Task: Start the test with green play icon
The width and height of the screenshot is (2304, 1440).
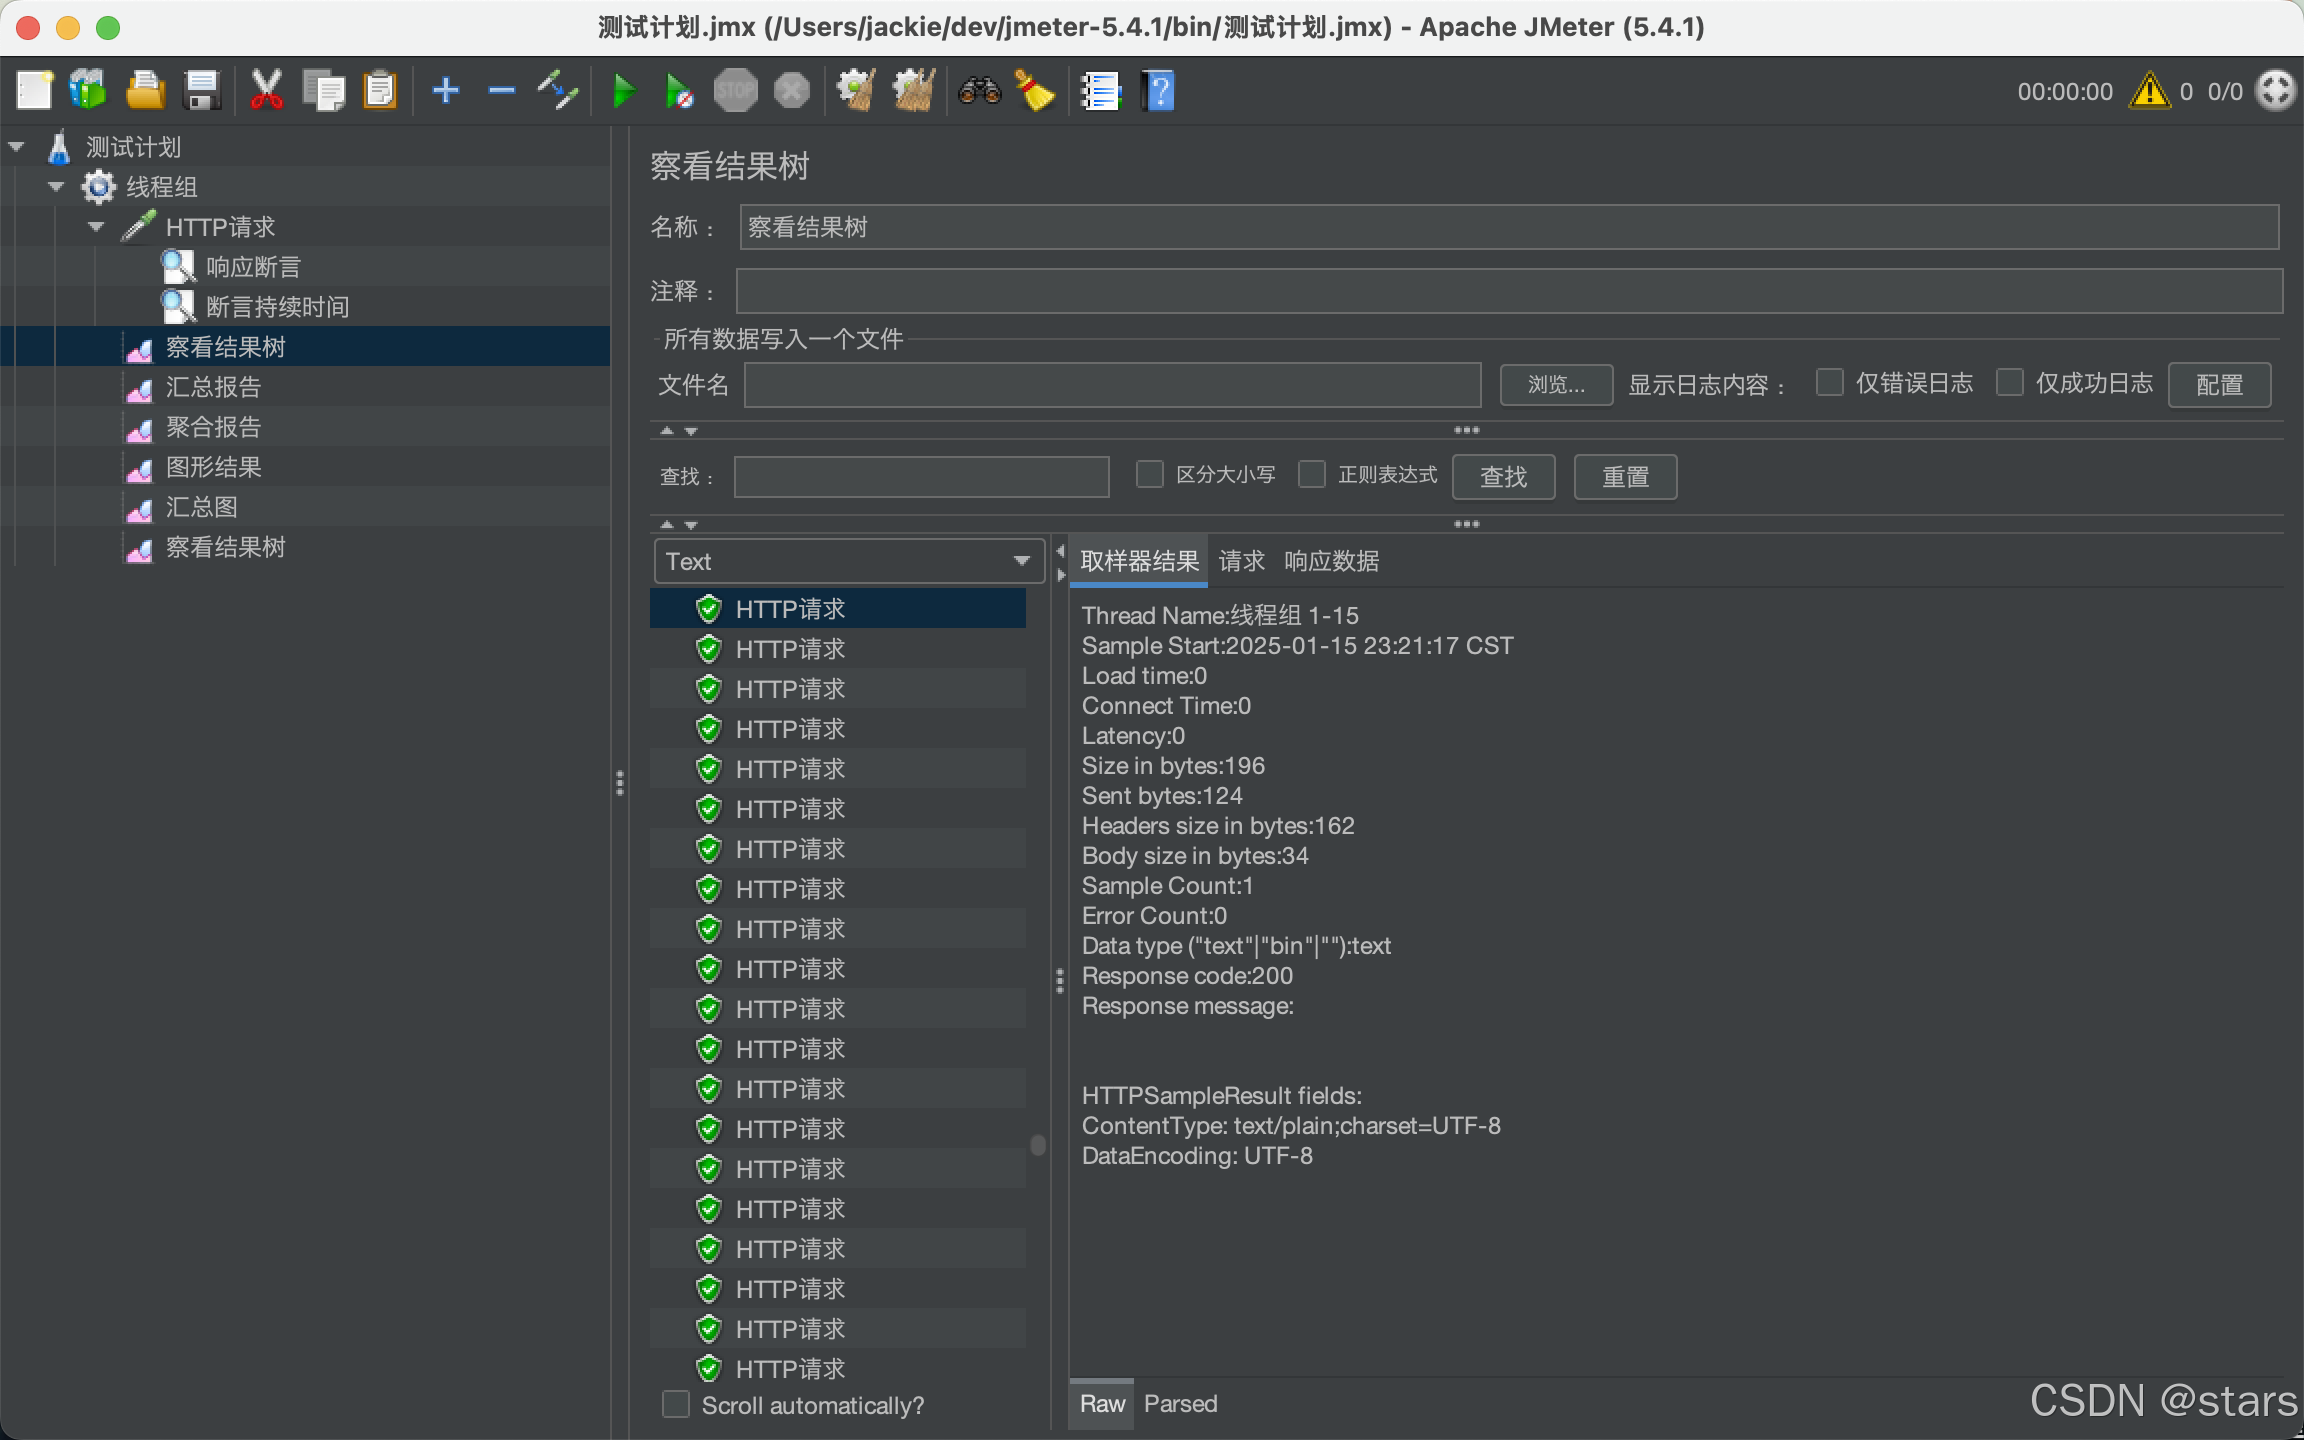Action: pos(623,91)
